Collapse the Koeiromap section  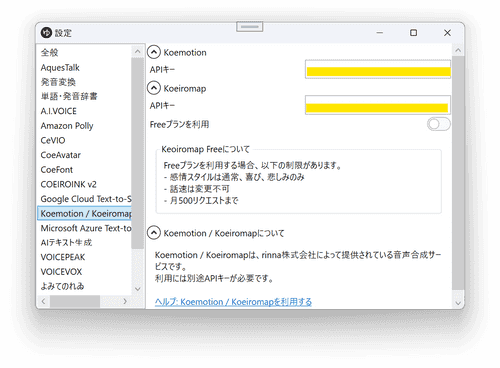(154, 88)
